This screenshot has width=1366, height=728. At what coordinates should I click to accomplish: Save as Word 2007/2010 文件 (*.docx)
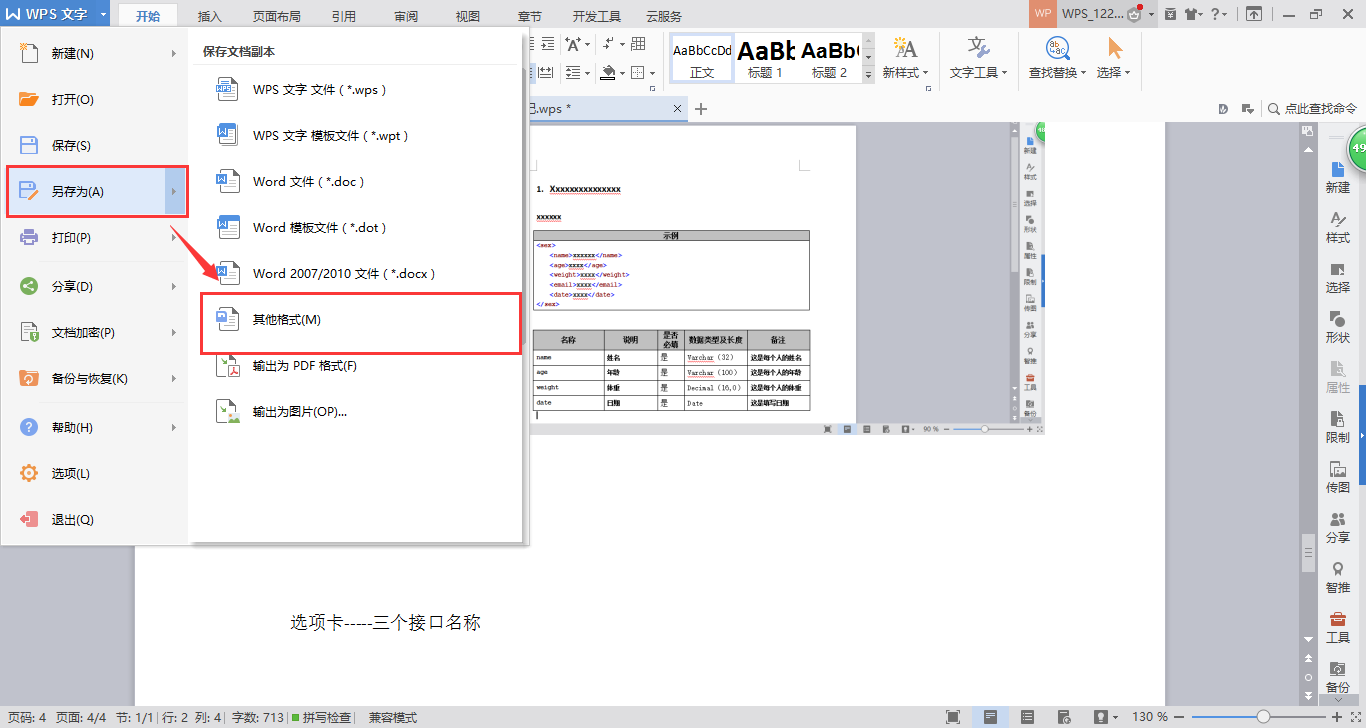pos(358,273)
